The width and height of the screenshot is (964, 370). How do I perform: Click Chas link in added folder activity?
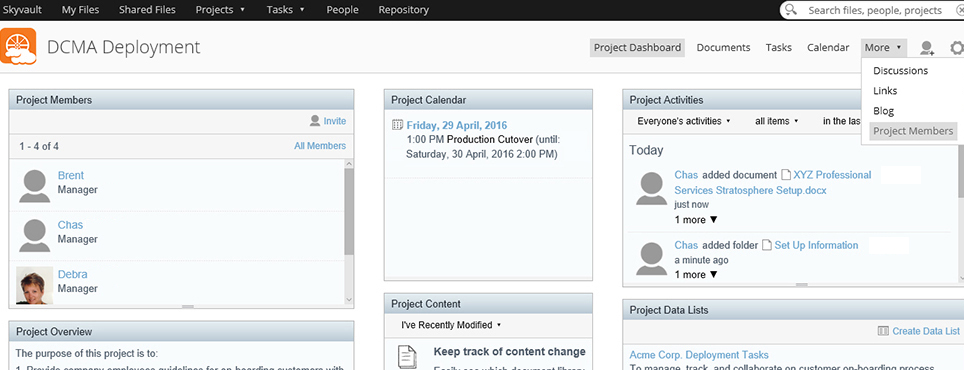pyautogui.click(x=686, y=245)
